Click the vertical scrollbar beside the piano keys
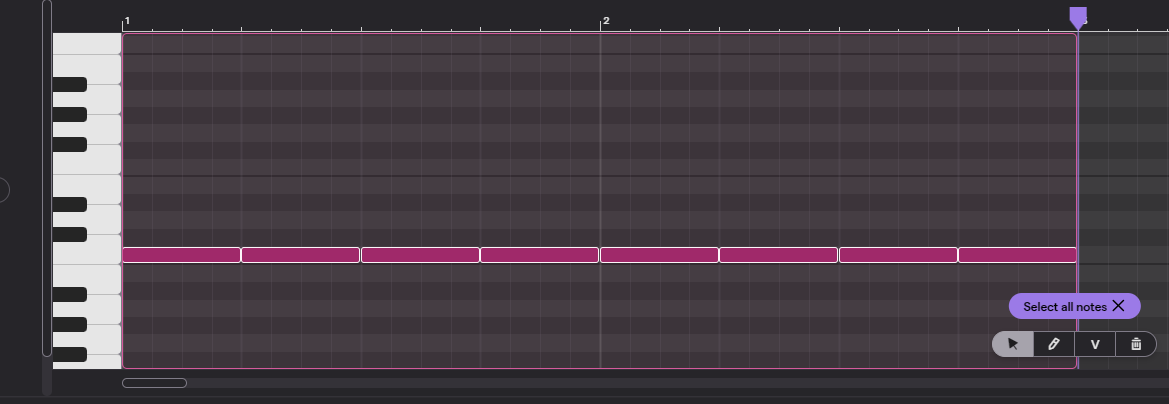Viewport: 1169px width, 404px height. pos(47,180)
